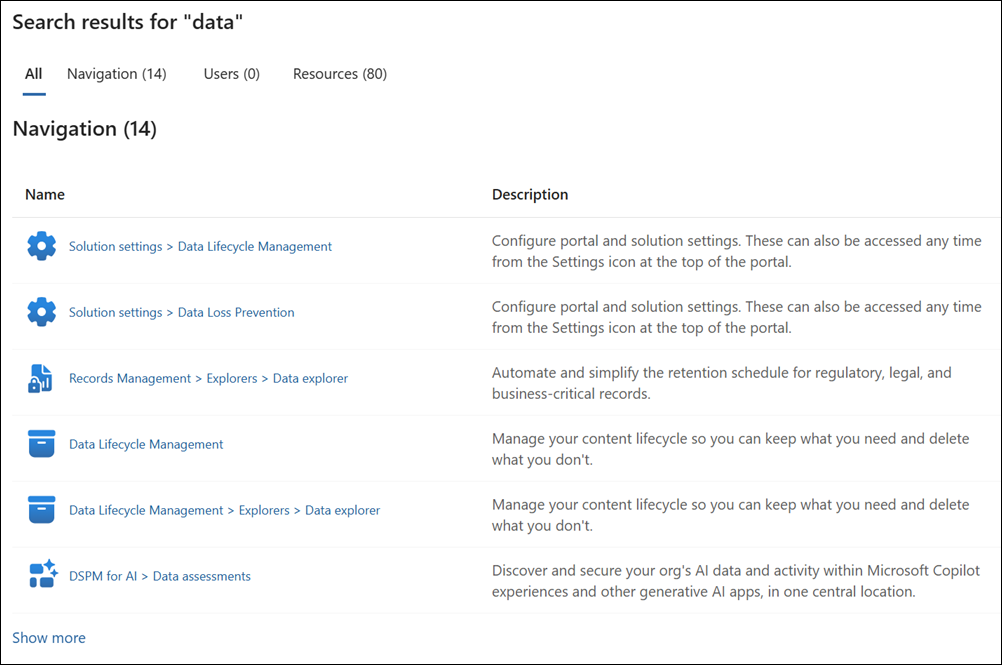Screen dimensions: 1002x665
Task: Switch to the All tab
Action: coord(33,73)
